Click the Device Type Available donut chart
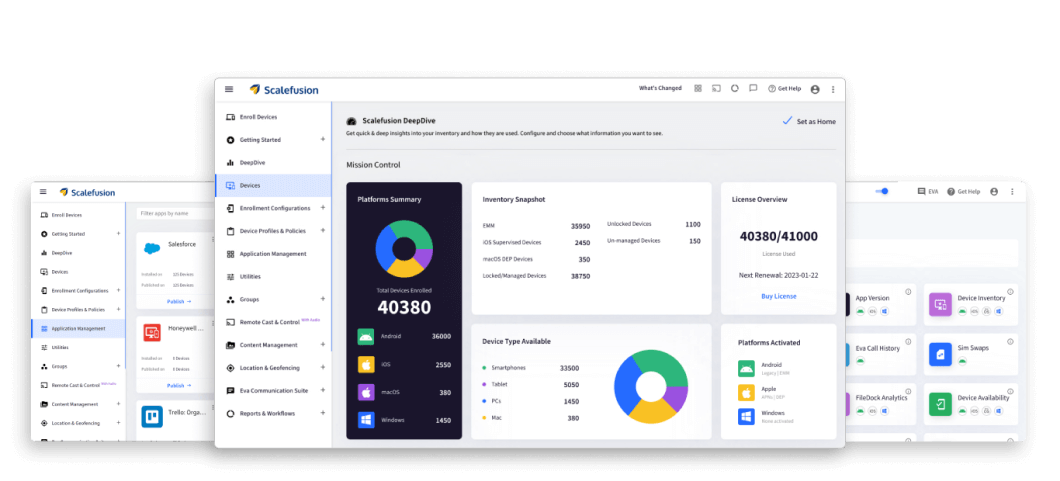 pyautogui.click(x=650, y=386)
